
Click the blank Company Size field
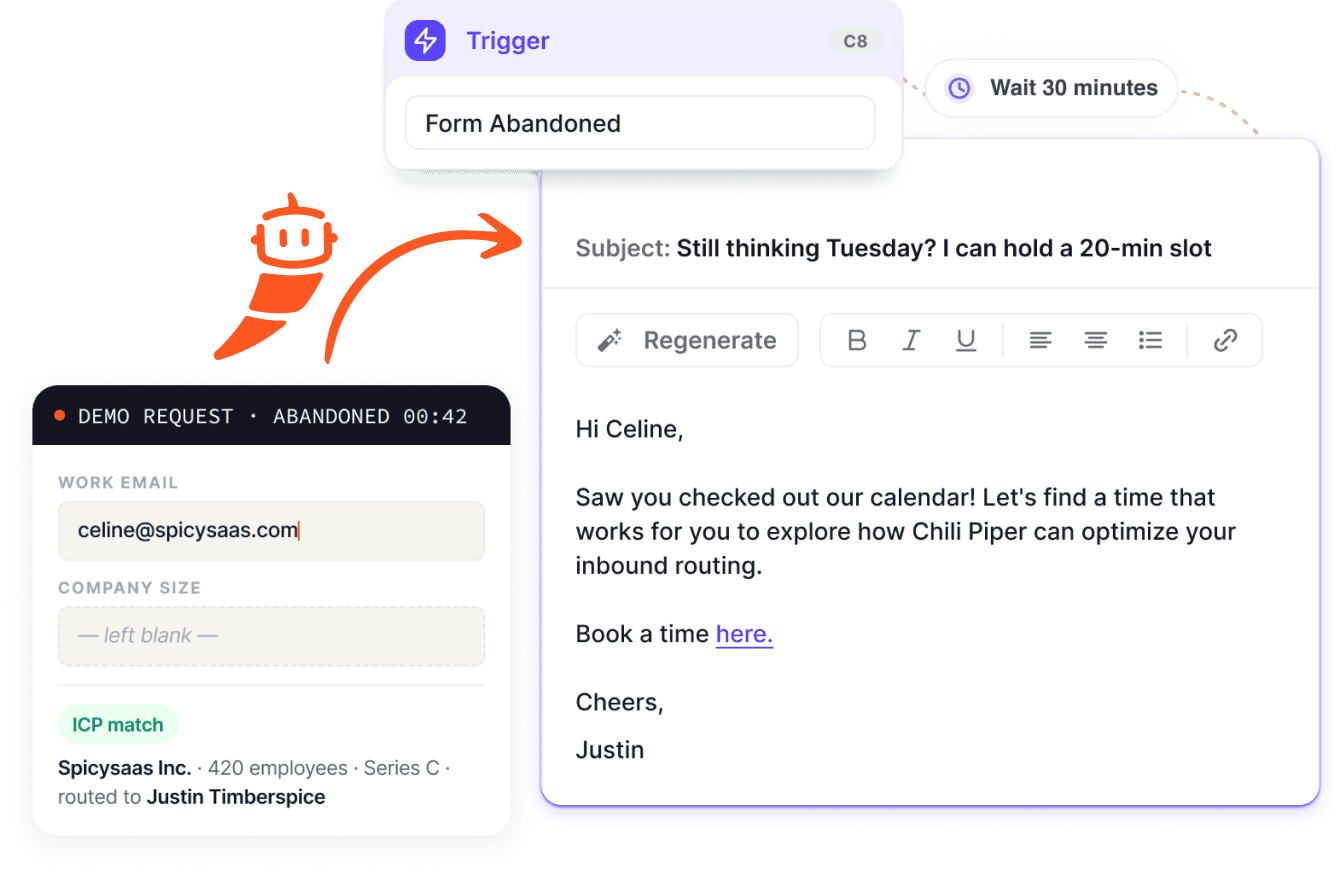(271, 636)
